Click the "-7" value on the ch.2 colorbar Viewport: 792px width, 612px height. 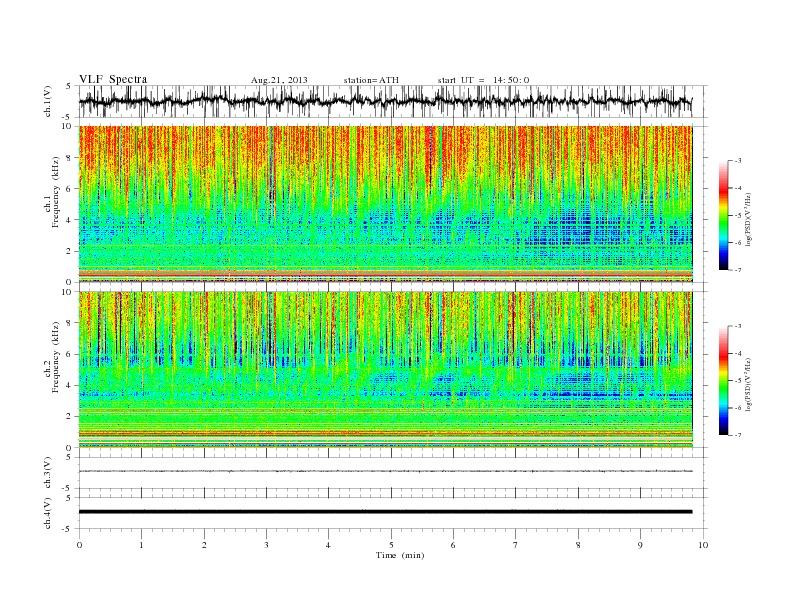tap(738, 435)
